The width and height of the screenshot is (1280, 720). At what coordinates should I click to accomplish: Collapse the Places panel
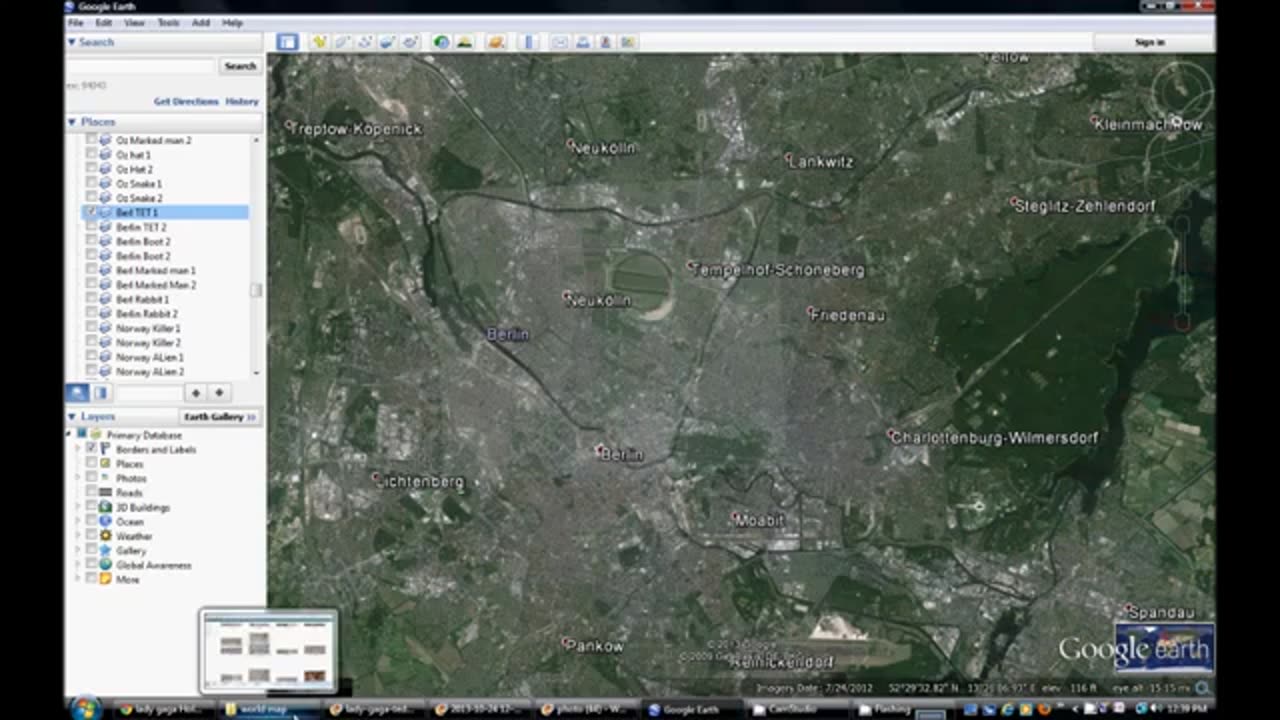tap(72, 122)
